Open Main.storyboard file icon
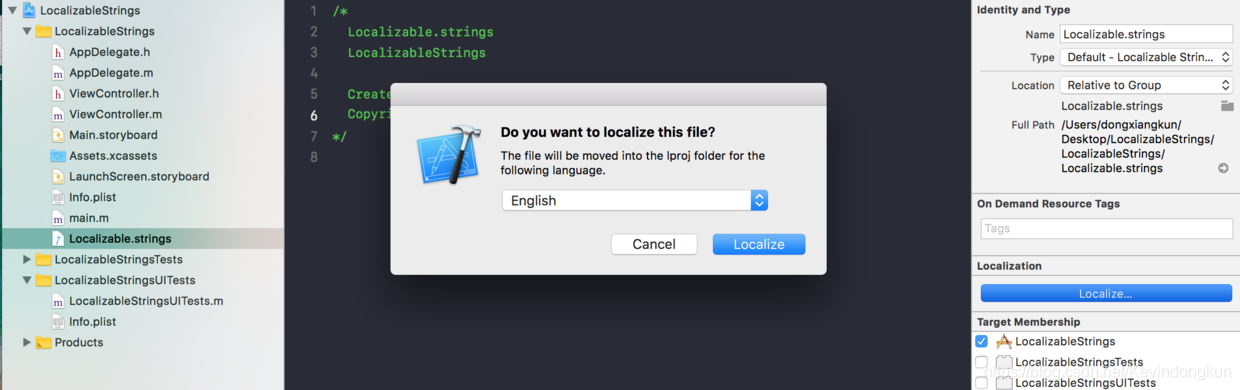 (x=58, y=135)
